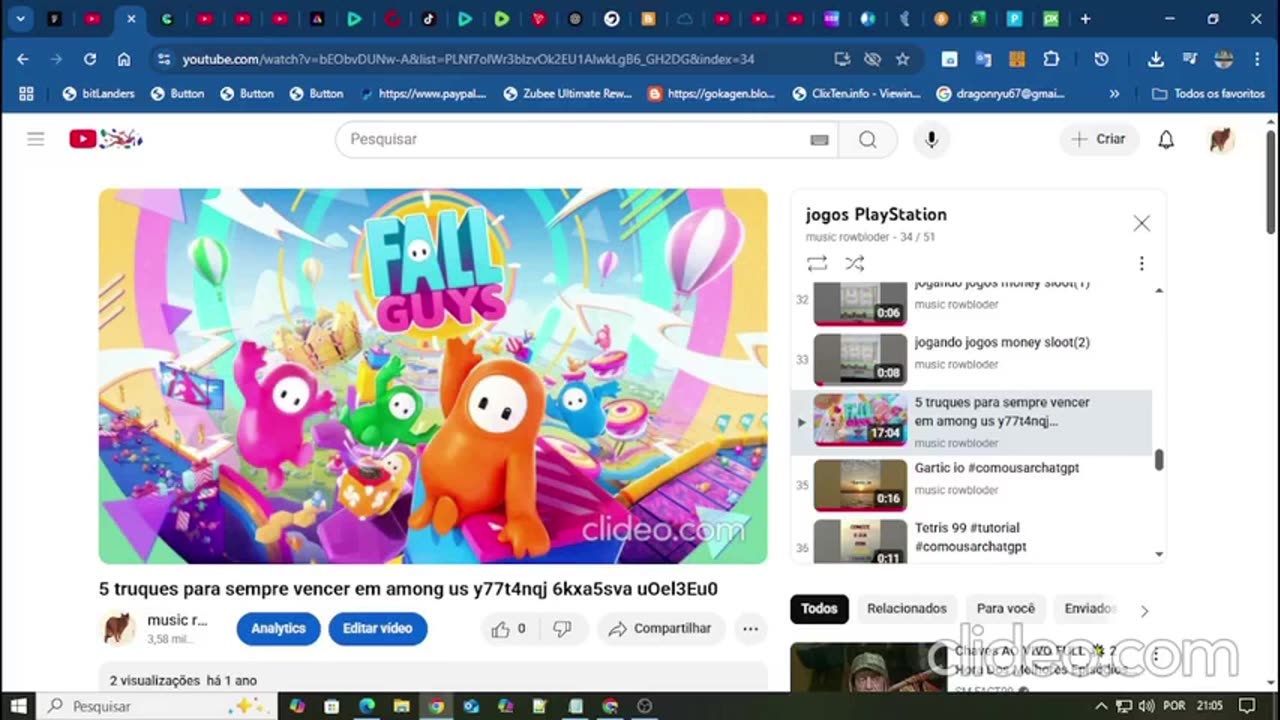The width and height of the screenshot is (1280, 720).
Task: Start voice search with the microphone
Action: point(931,140)
